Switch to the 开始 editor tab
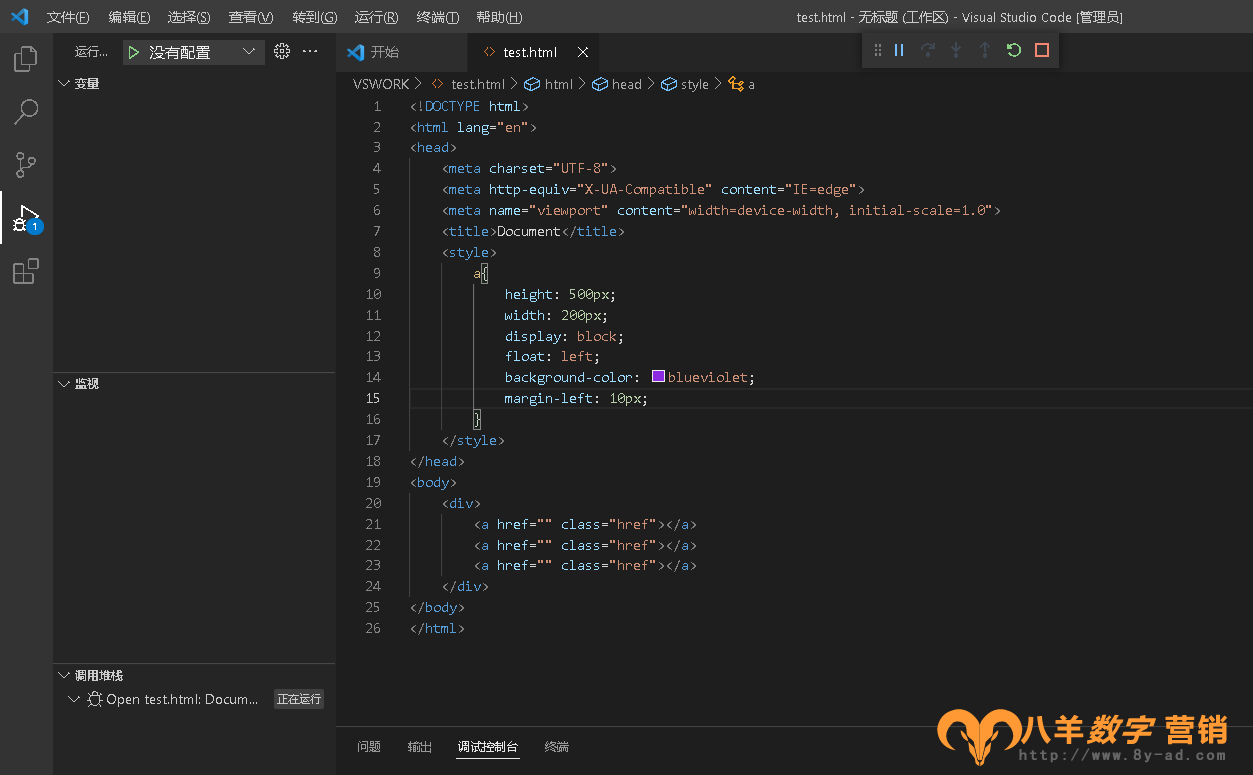The image size is (1253, 775). click(401, 52)
